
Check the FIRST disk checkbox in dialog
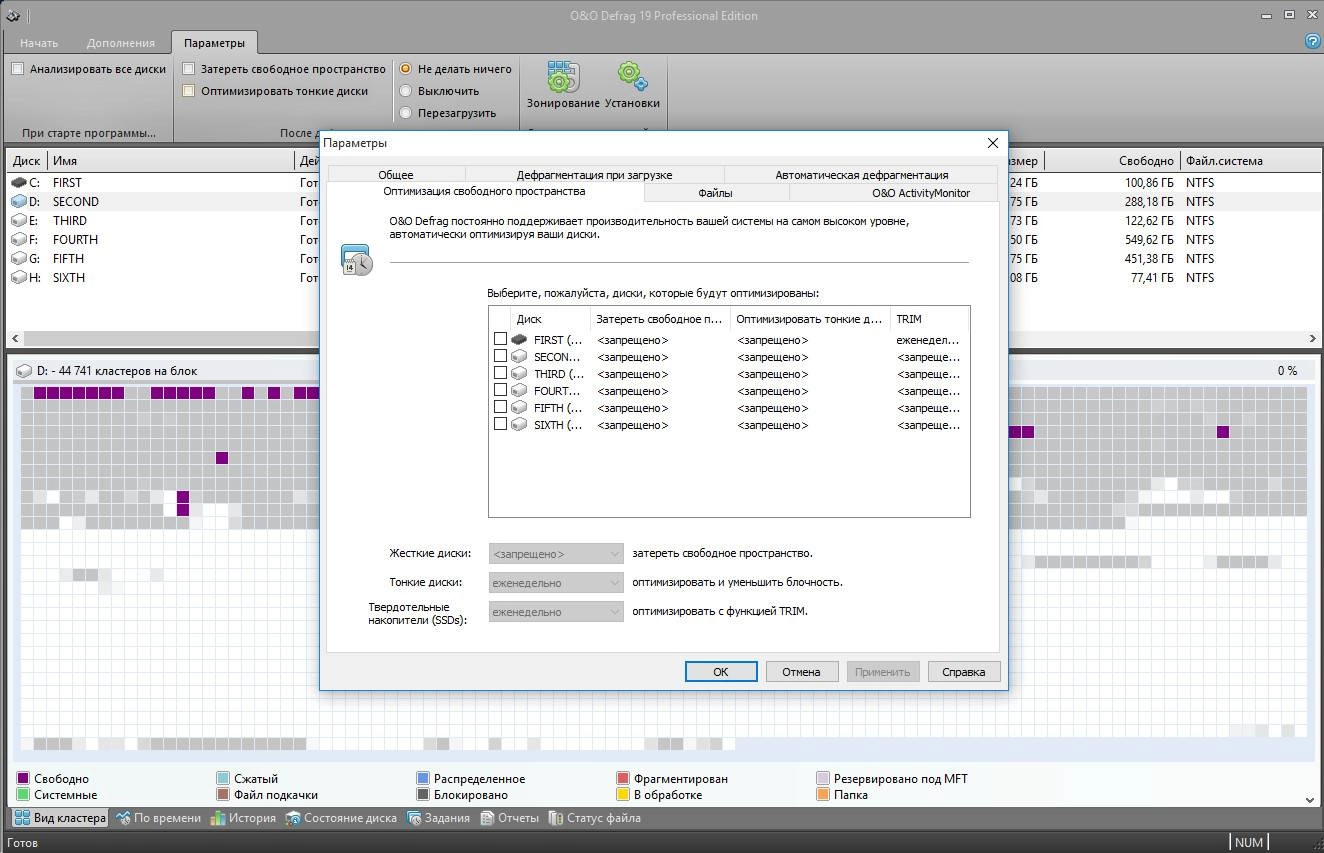click(x=500, y=340)
